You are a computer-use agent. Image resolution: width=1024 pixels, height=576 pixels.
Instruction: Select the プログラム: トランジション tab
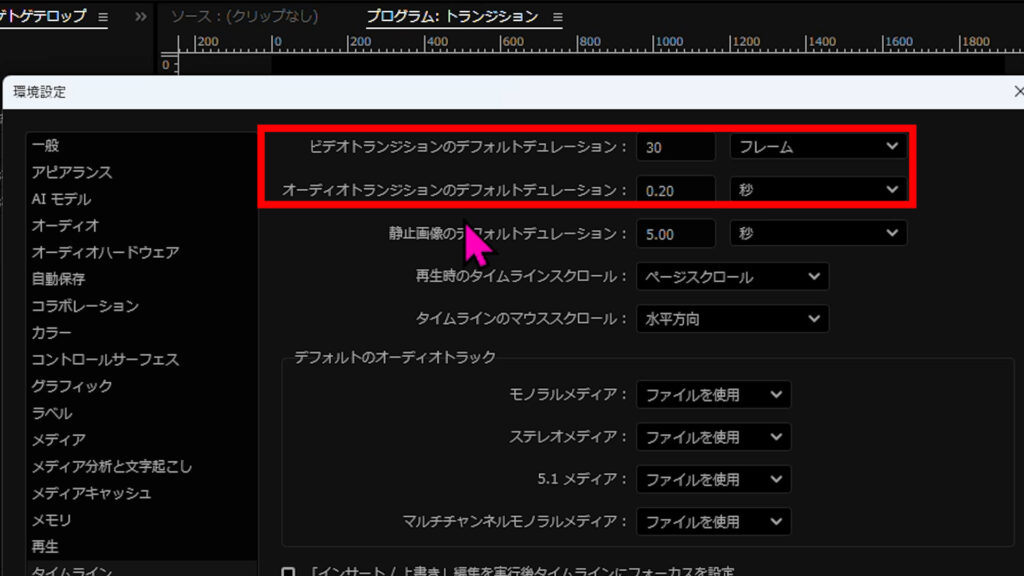452,17
